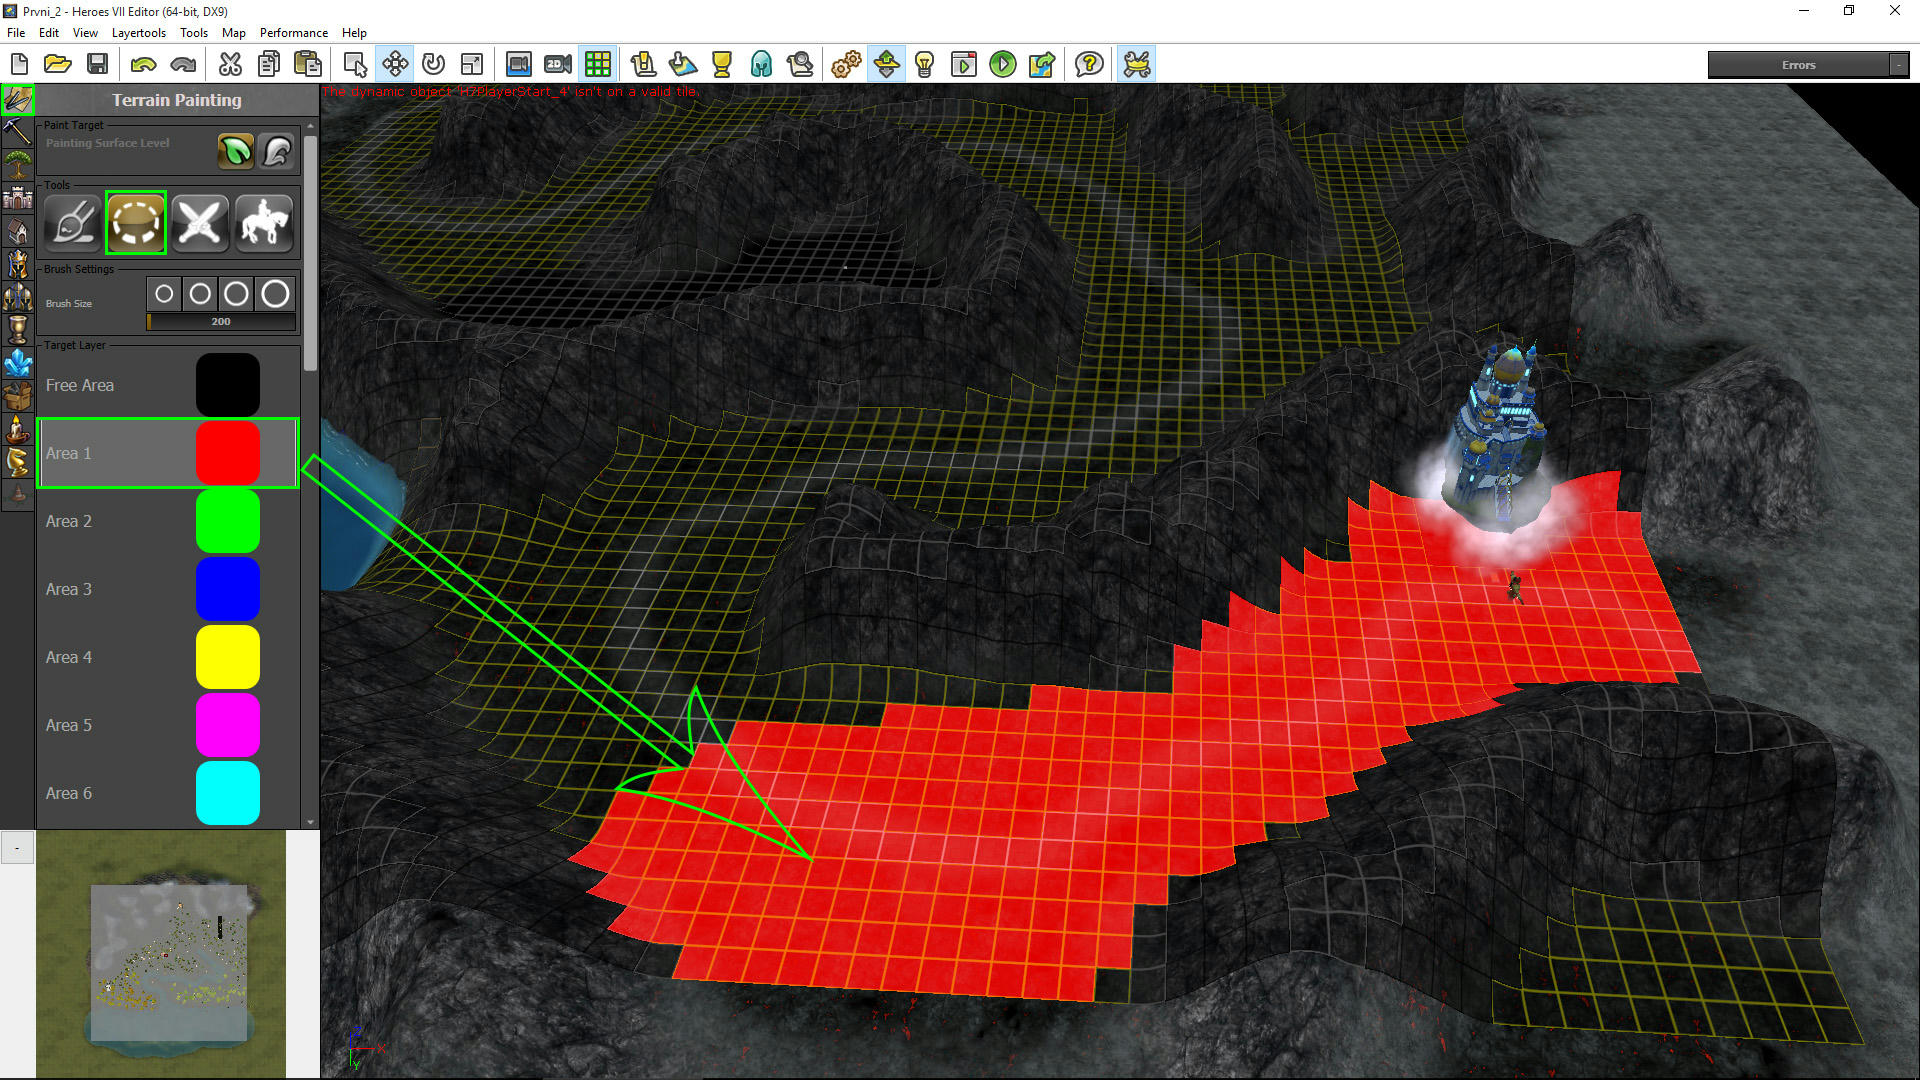
Task: Click the green play map button
Action: (1002, 64)
